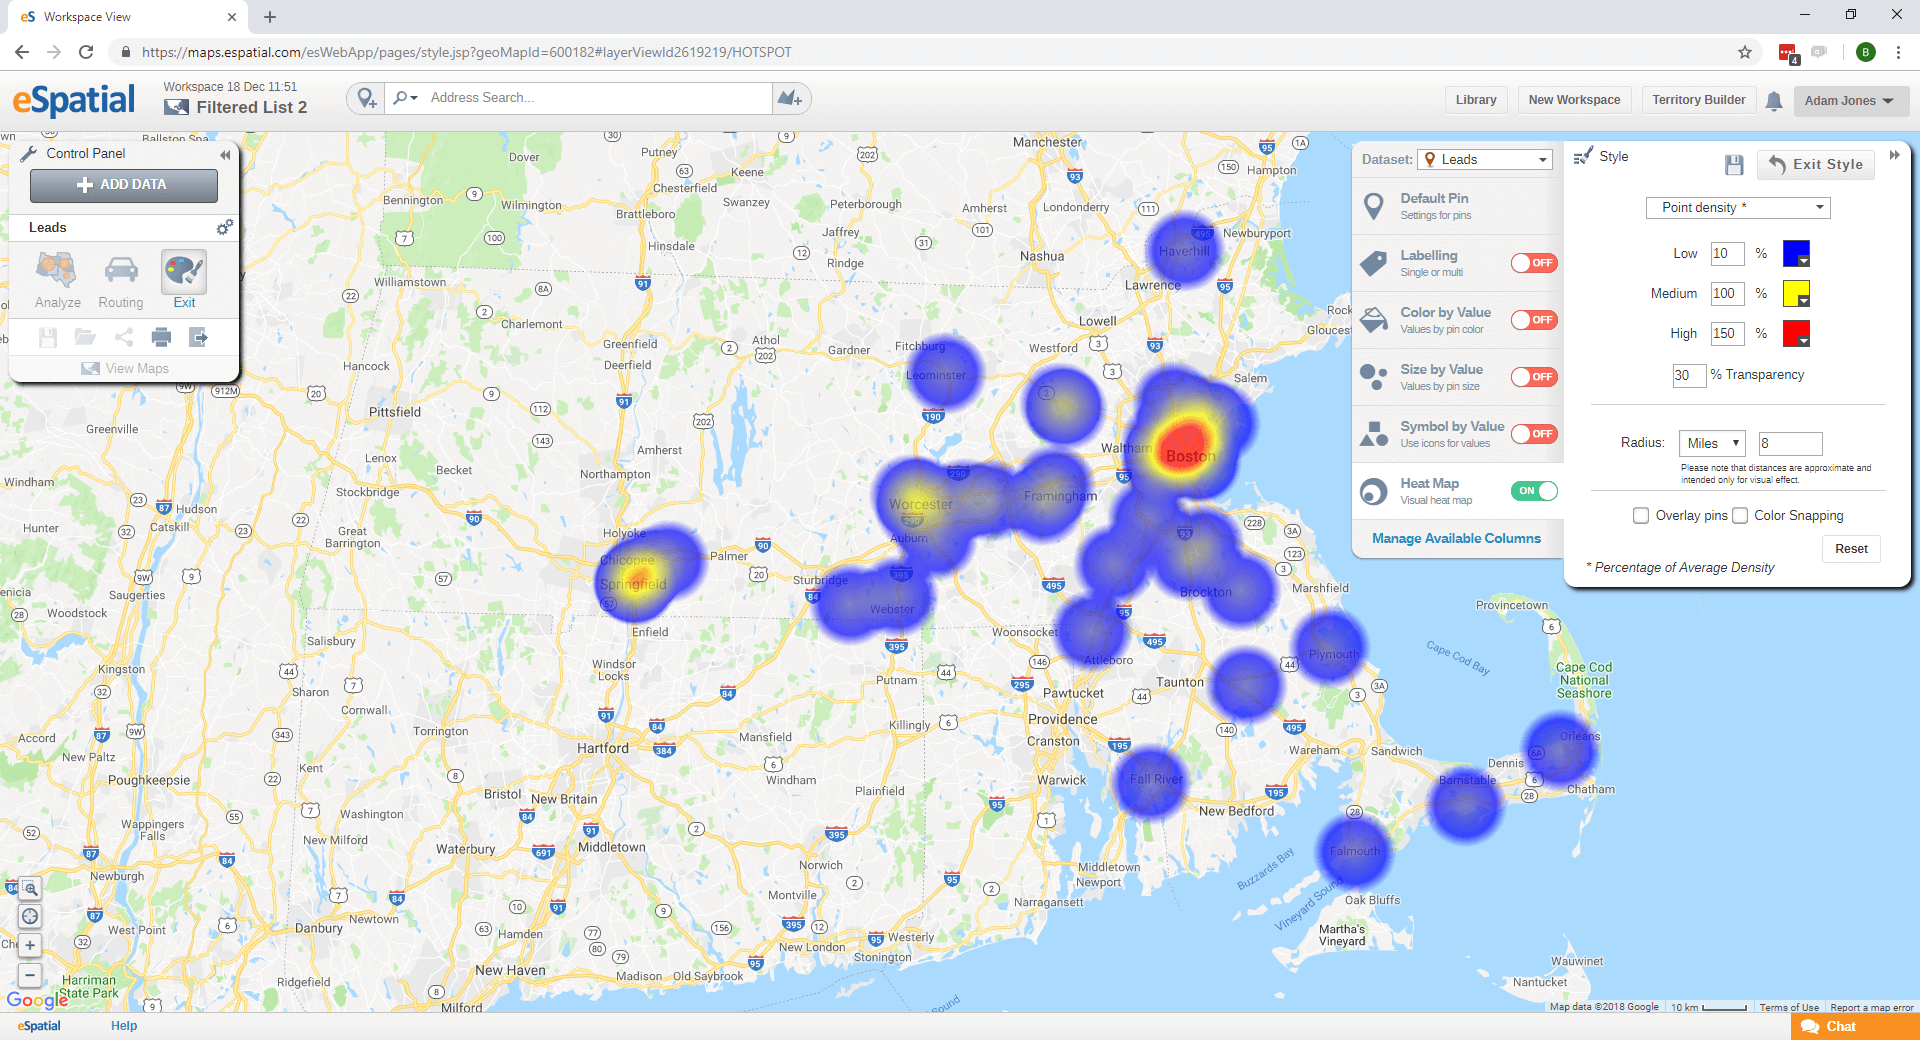Open the Routing car icon

tap(121, 270)
